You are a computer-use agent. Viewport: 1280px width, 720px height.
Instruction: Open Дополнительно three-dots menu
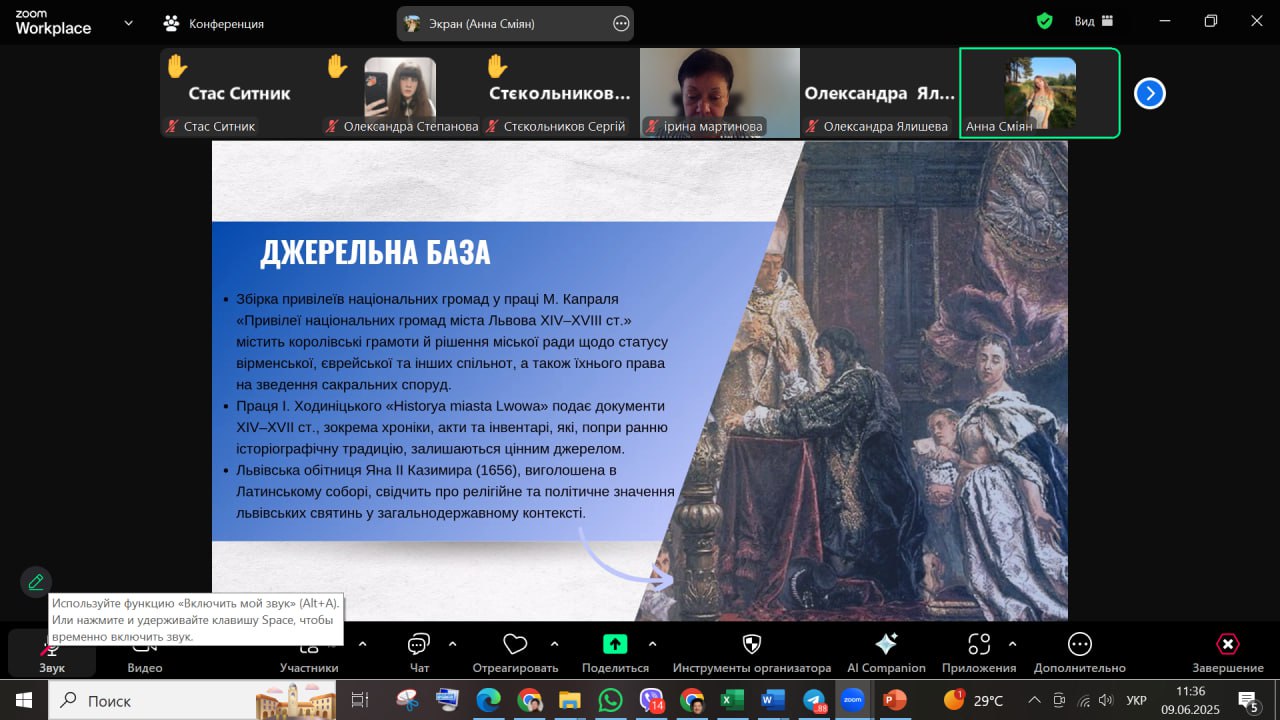pyautogui.click(x=1080, y=654)
